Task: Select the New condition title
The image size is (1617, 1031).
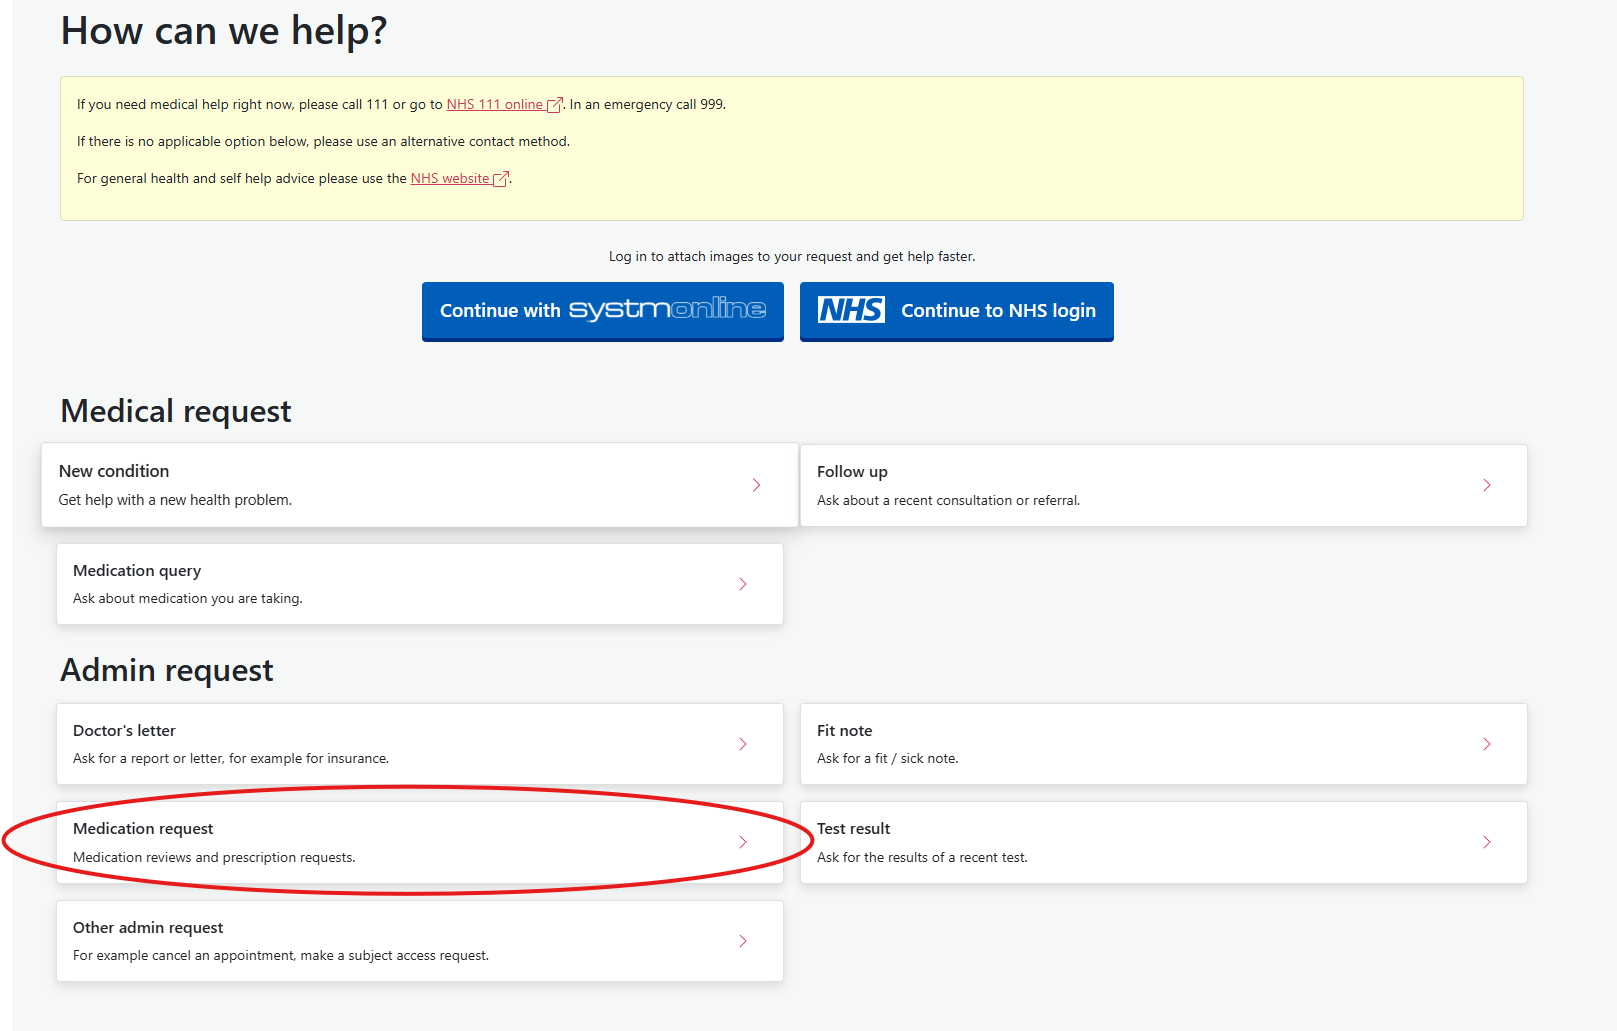Action: [114, 471]
